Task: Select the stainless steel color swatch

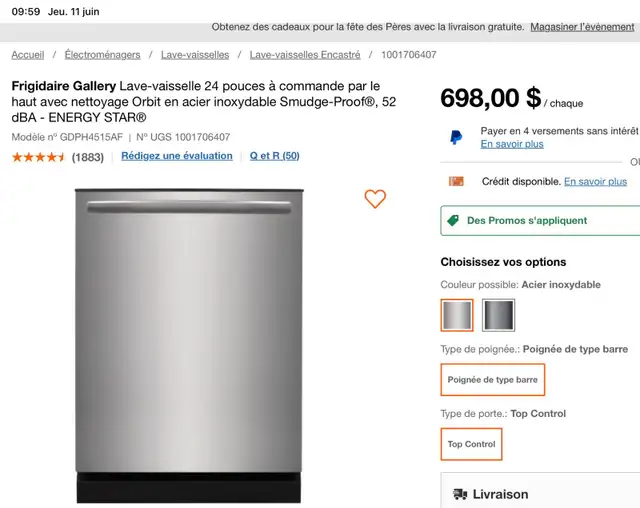Action: pos(457,315)
